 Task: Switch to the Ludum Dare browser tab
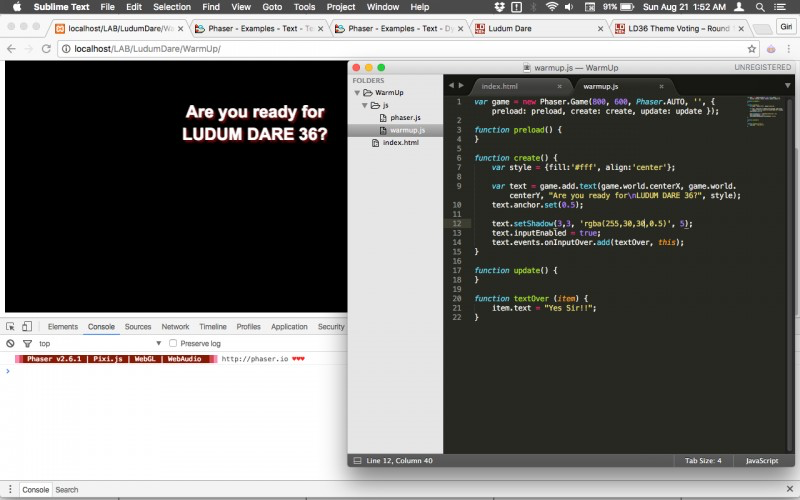tap(538, 29)
